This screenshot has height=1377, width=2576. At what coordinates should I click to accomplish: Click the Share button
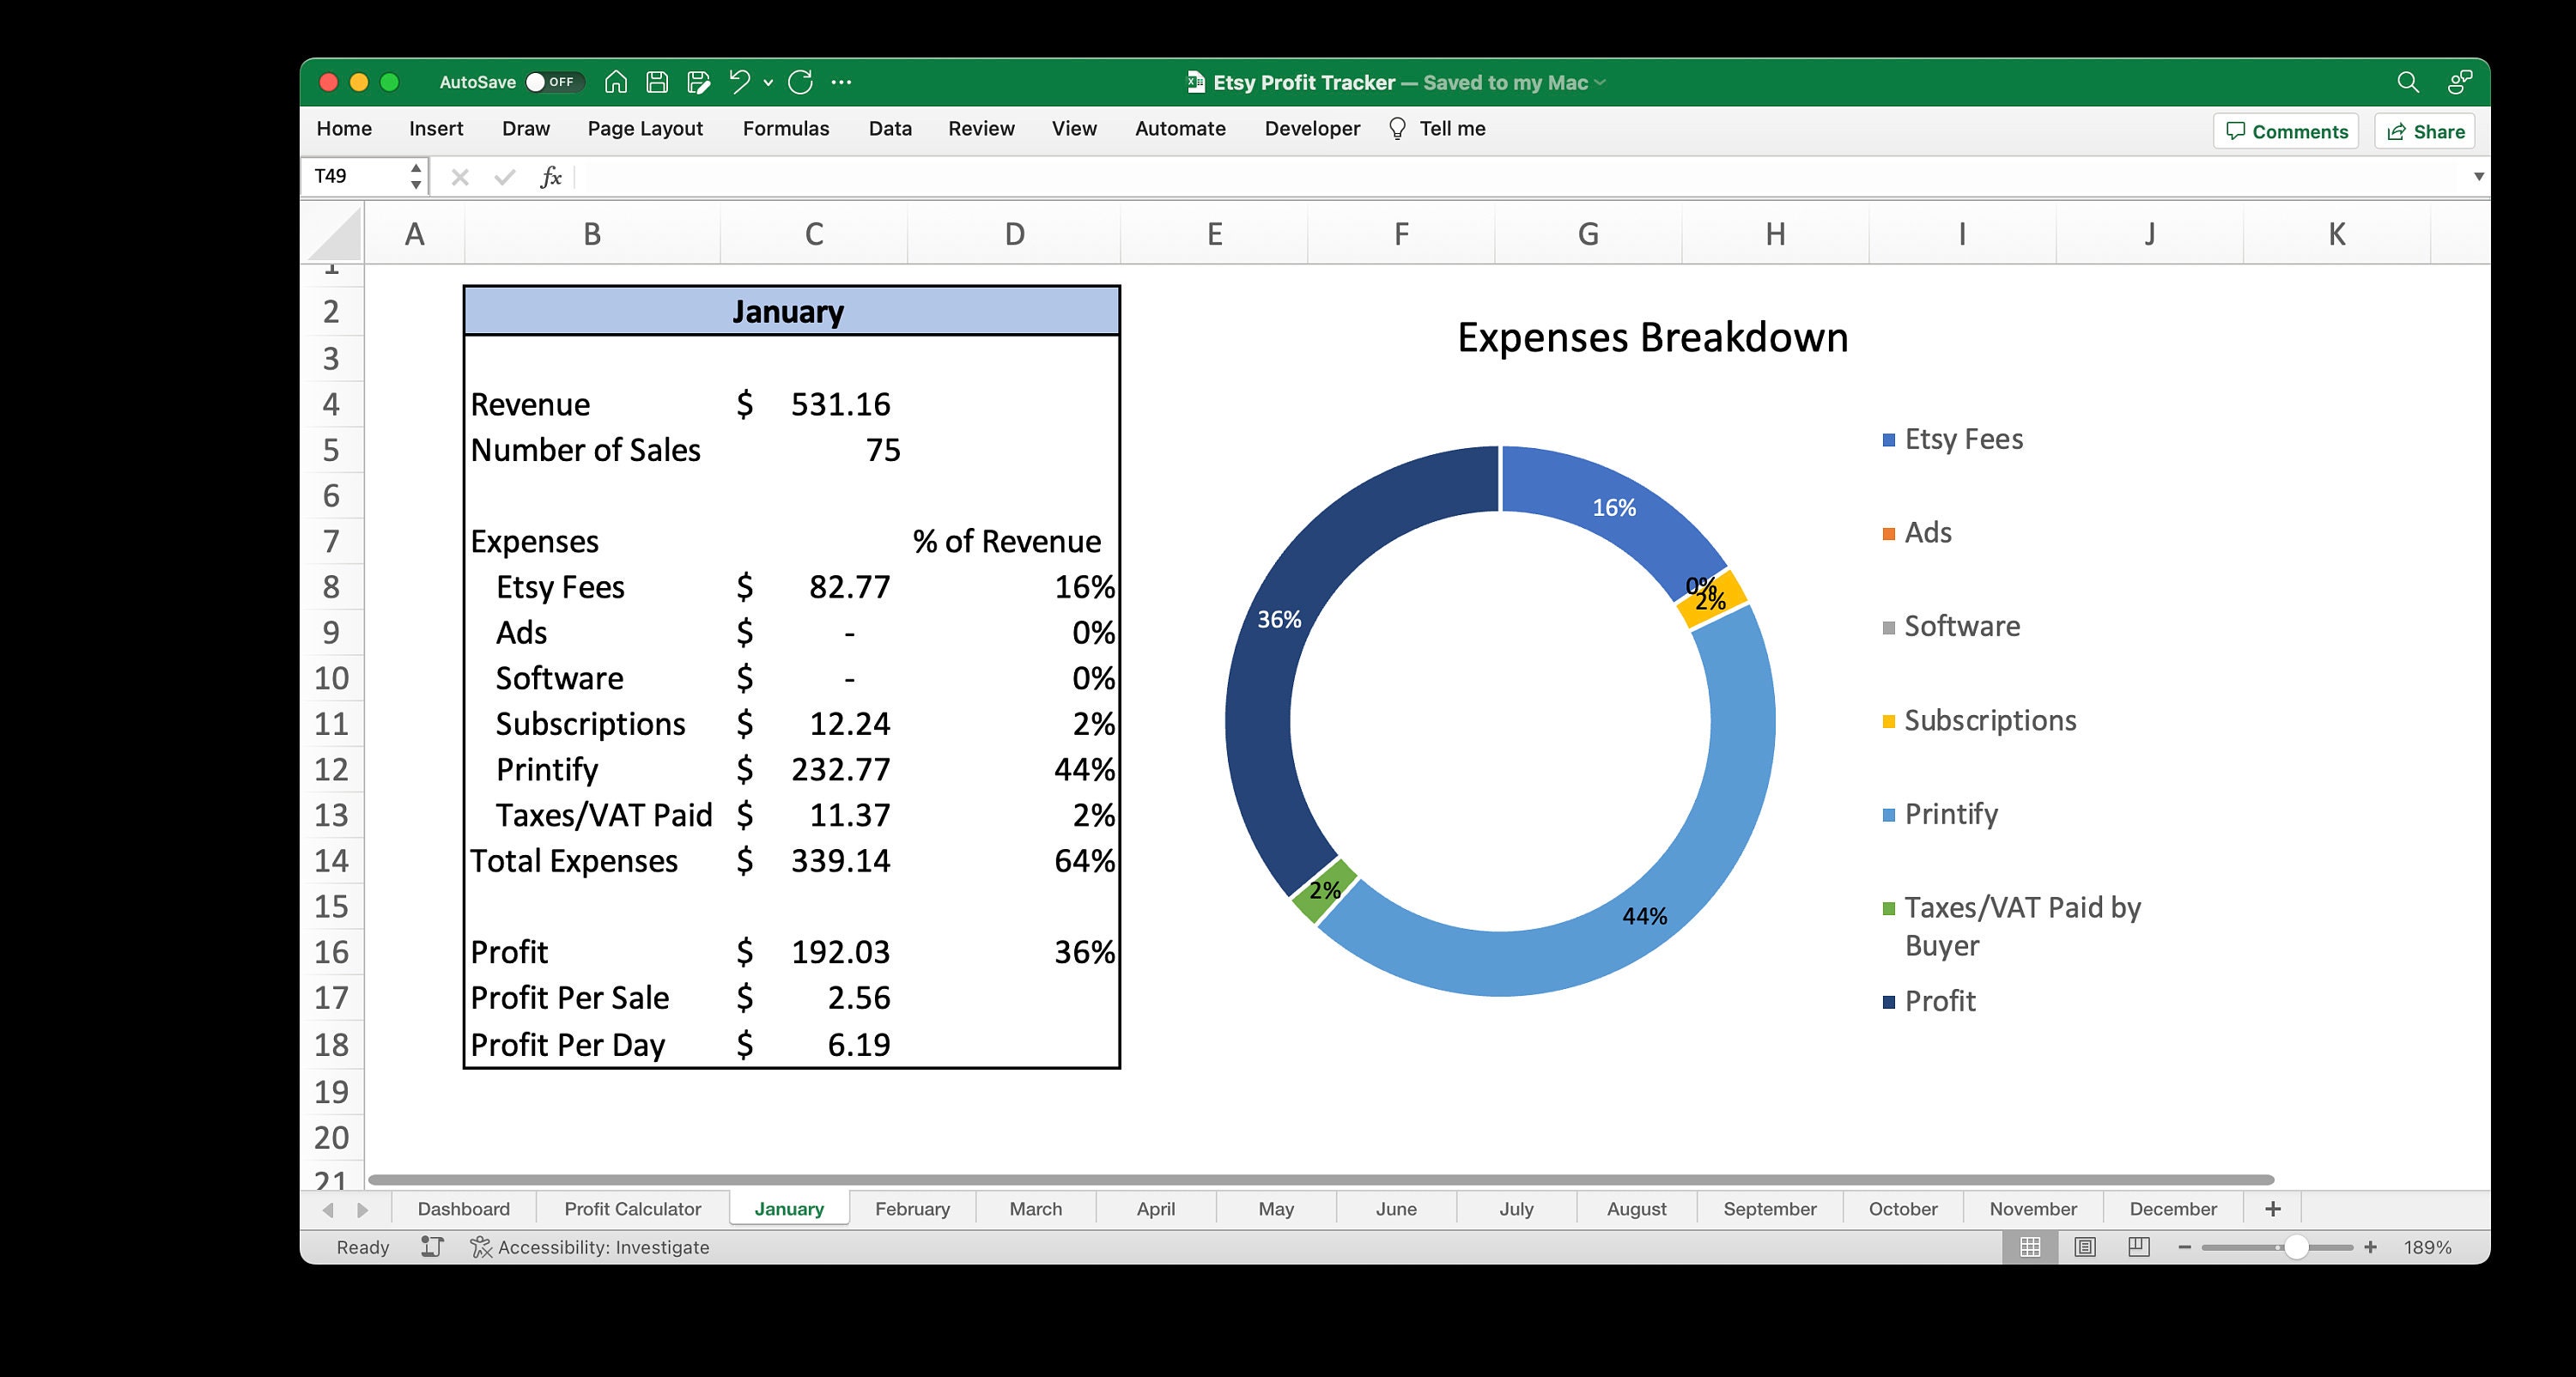[2424, 131]
